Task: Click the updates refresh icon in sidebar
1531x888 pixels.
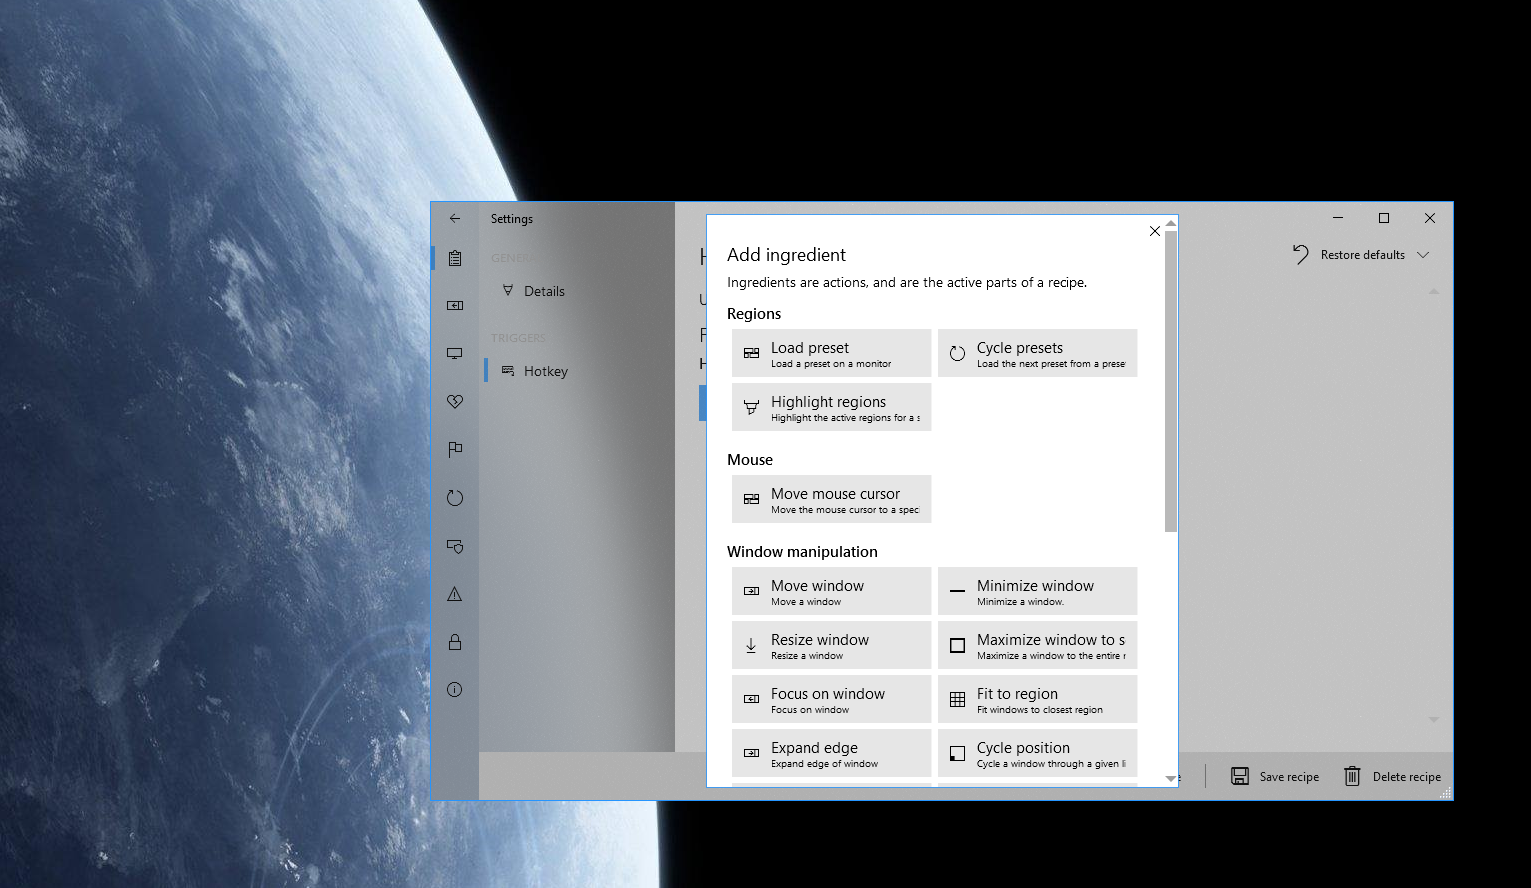Action: click(455, 497)
